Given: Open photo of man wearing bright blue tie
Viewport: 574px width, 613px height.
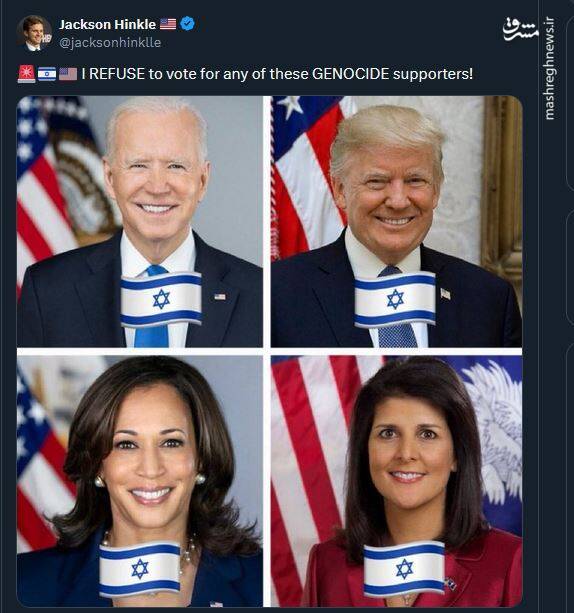Looking at the screenshot, I should click(x=140, y=222).
